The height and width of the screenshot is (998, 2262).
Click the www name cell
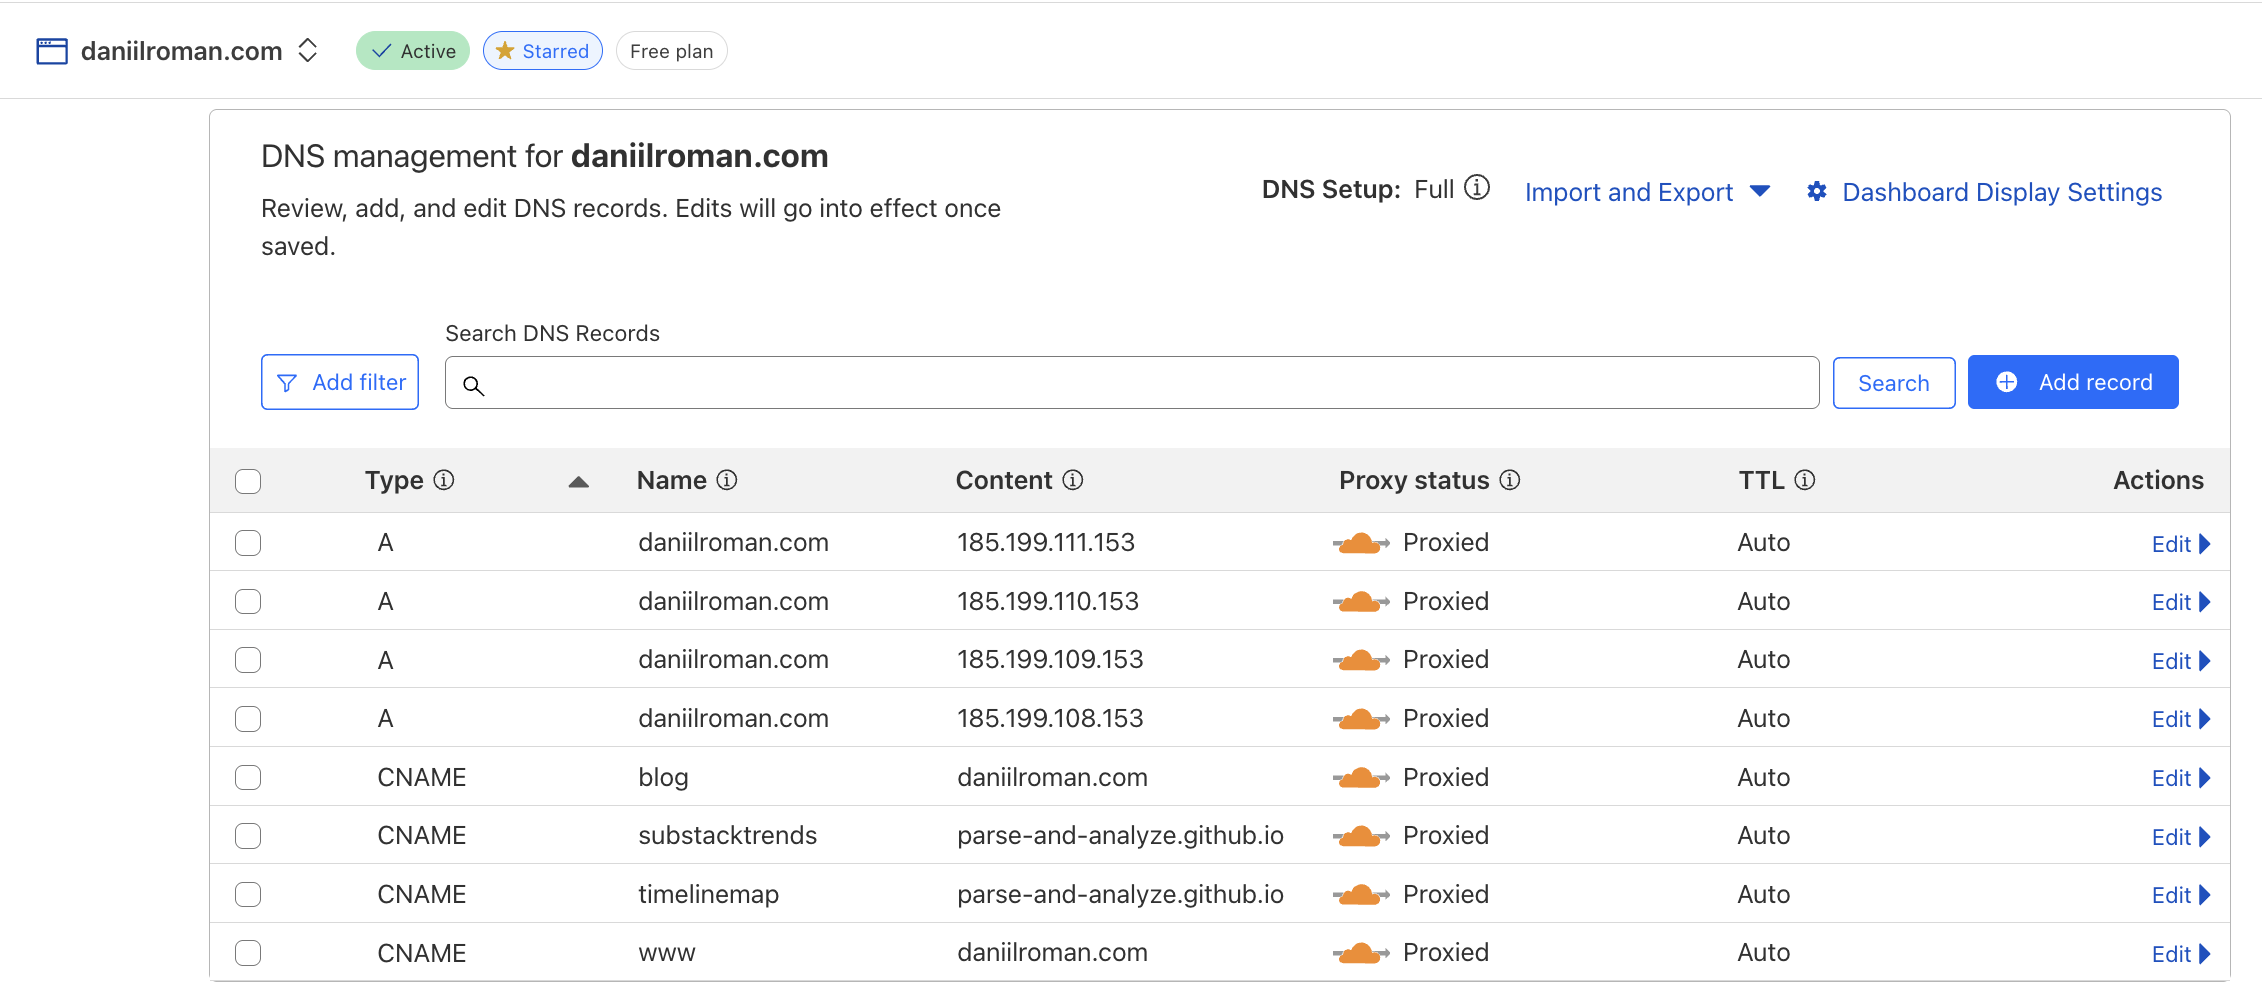[x=667, y=953]
